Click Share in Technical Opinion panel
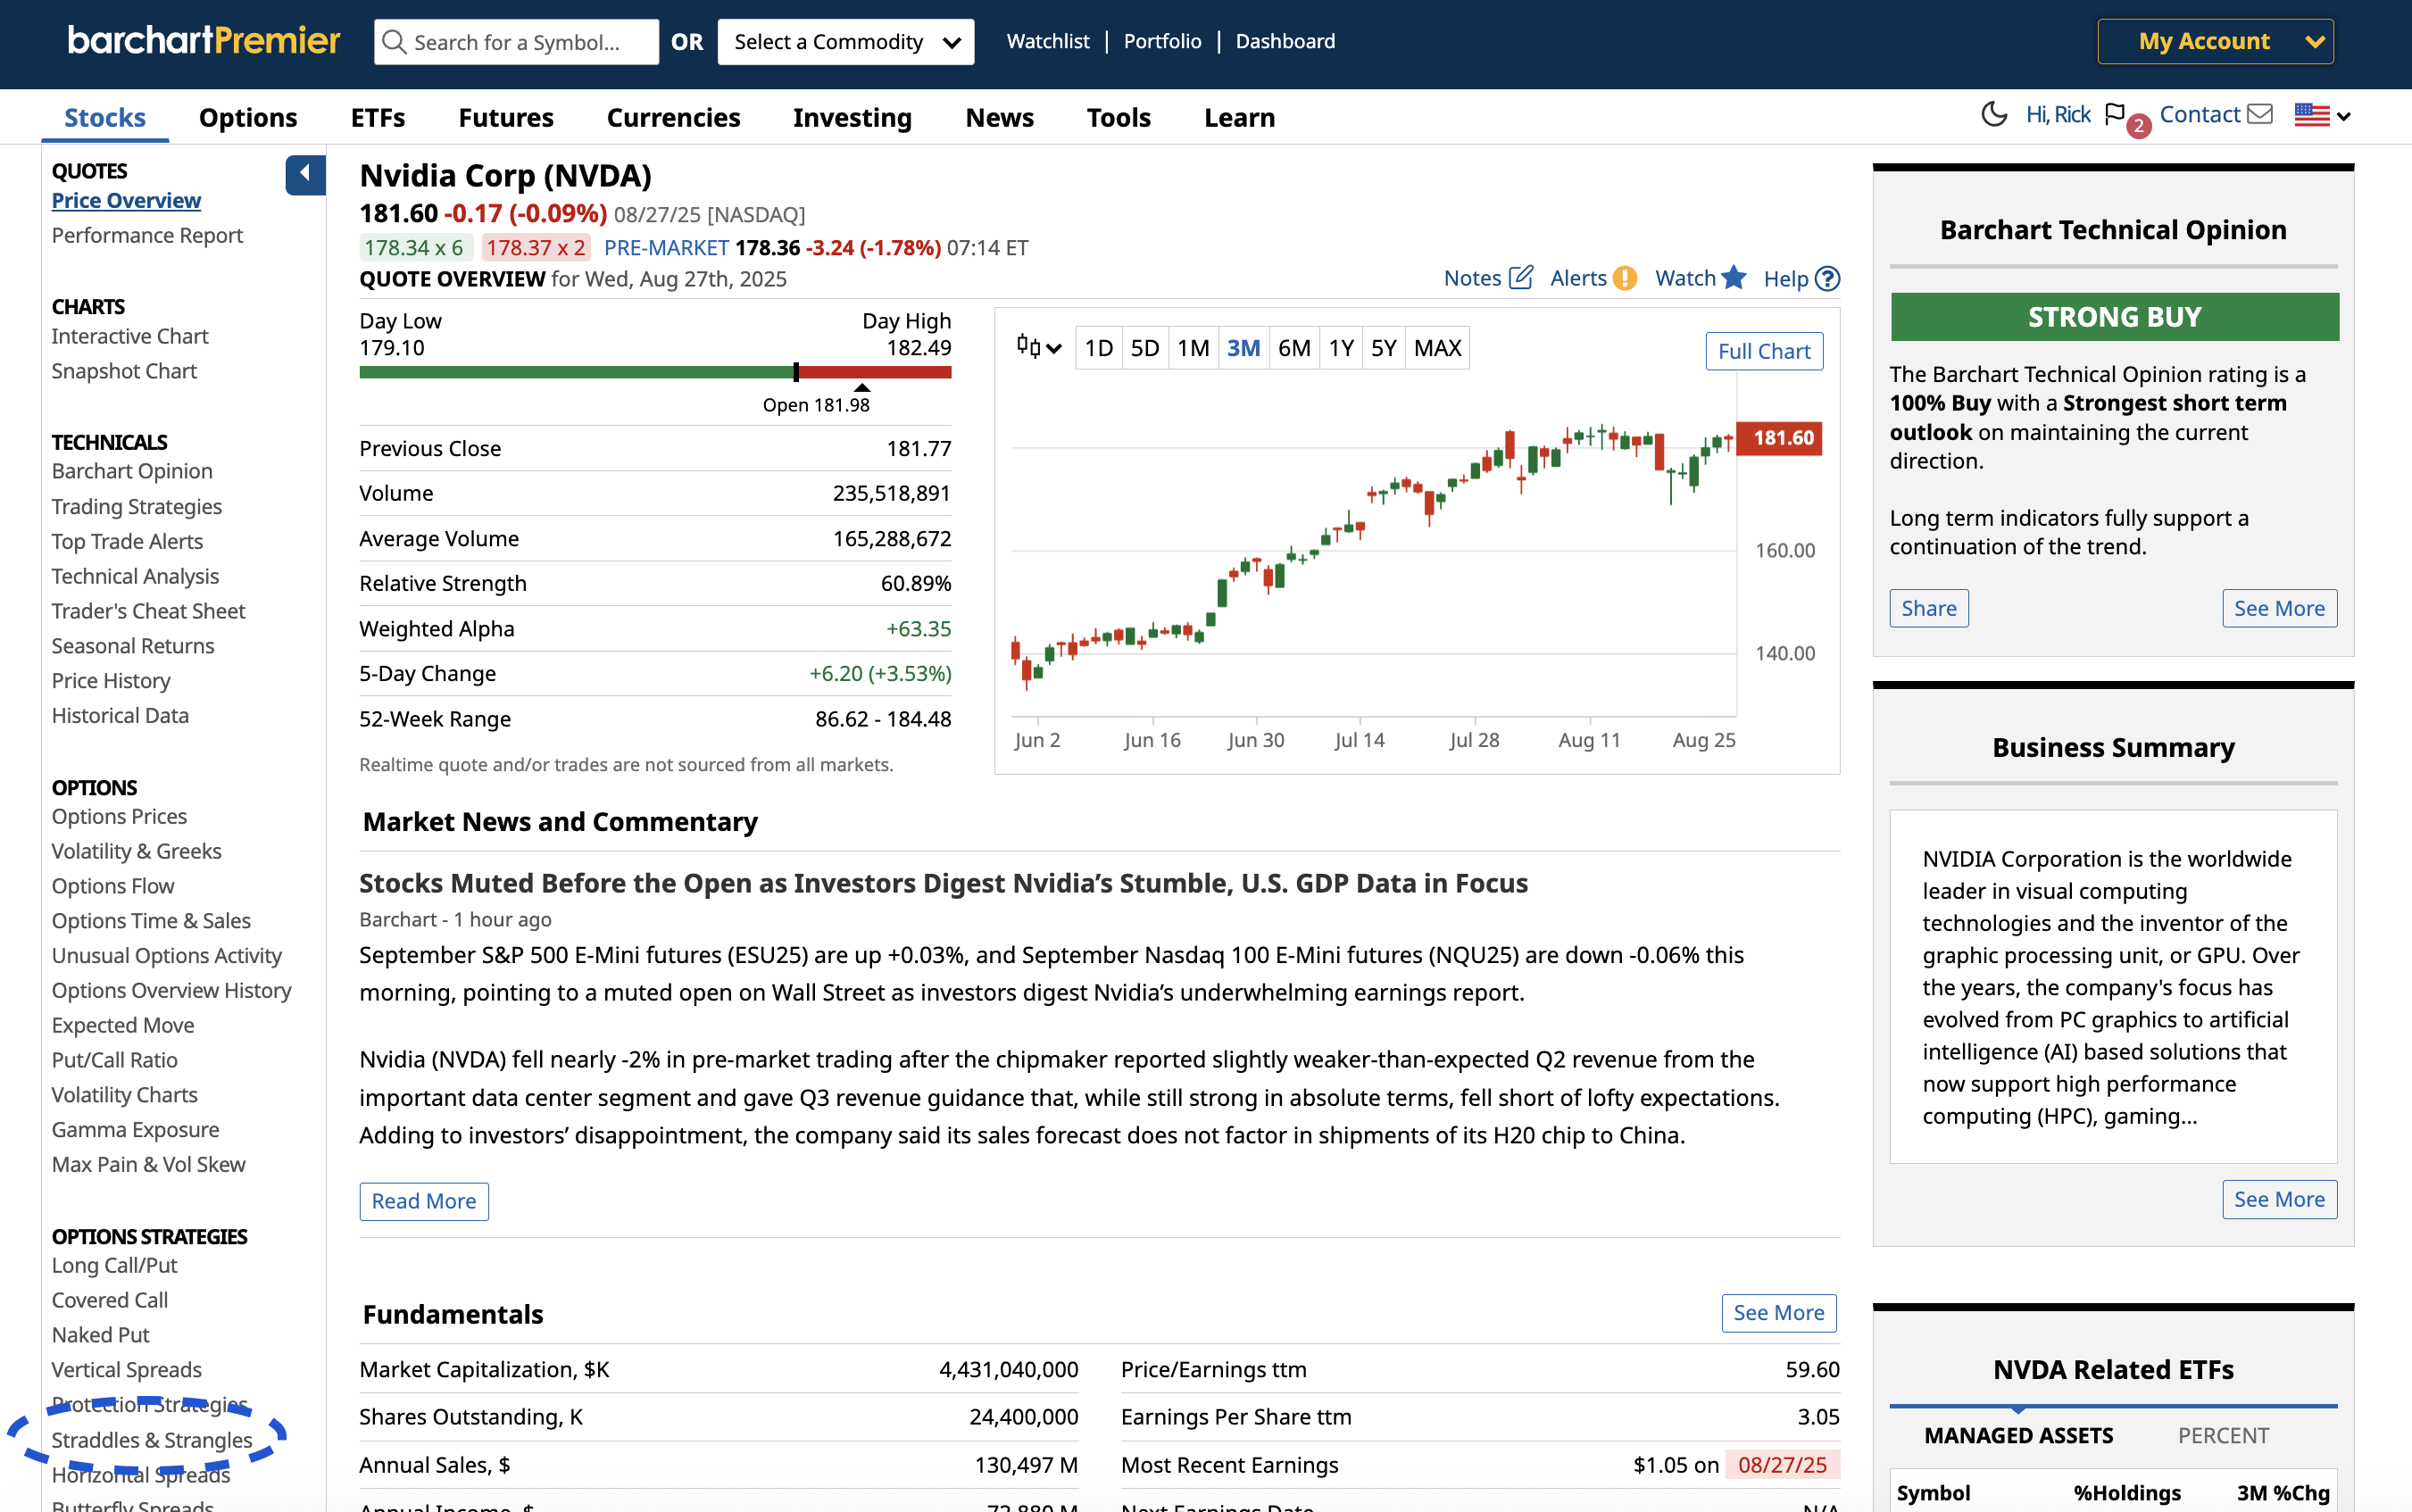The width and height of the screenshot is (2412, 1512). pyautogui.click(x=1929, y=608)
